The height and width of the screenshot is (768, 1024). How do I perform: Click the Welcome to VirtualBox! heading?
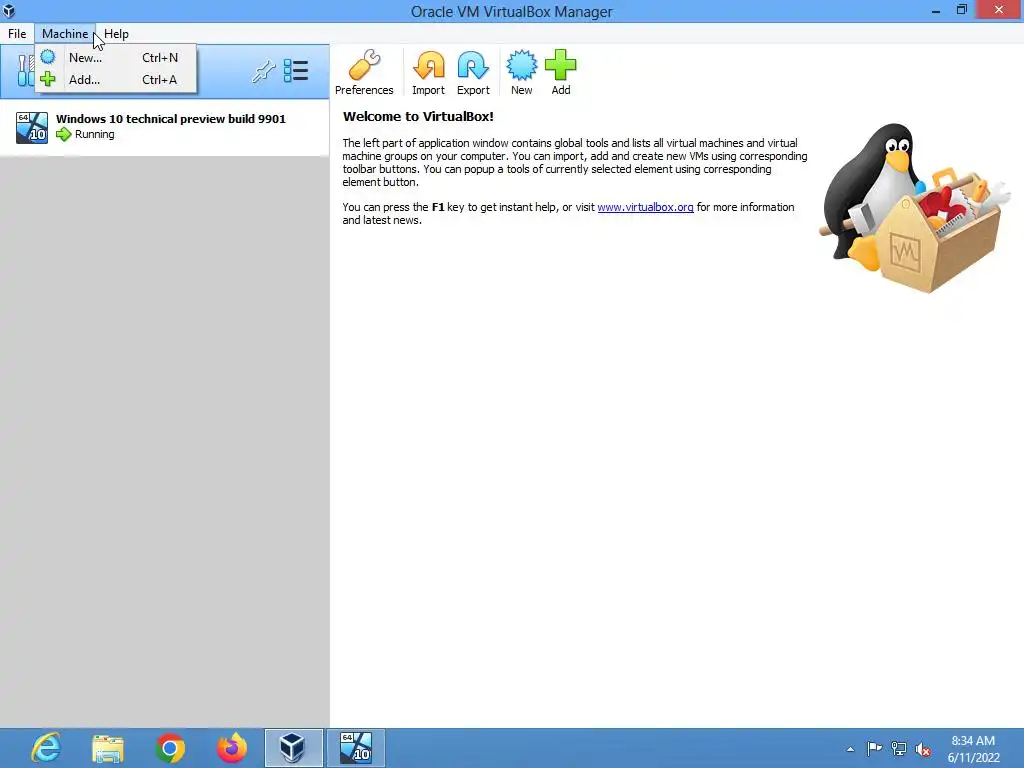coord(418,116)
